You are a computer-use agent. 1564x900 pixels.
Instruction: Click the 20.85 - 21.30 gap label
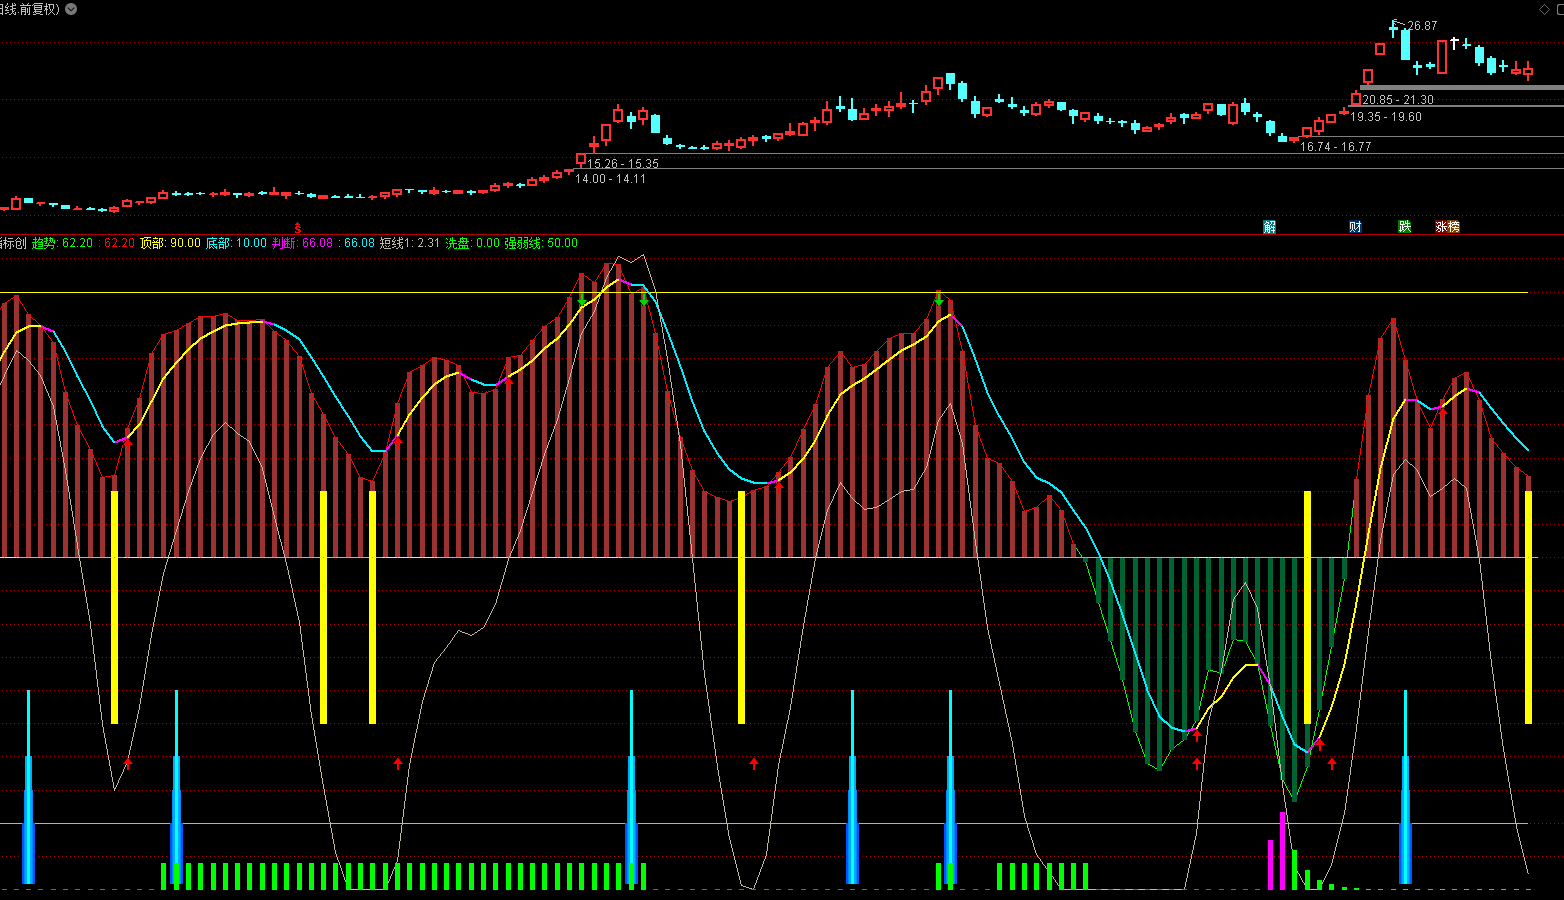click(x=1397, y=100)
